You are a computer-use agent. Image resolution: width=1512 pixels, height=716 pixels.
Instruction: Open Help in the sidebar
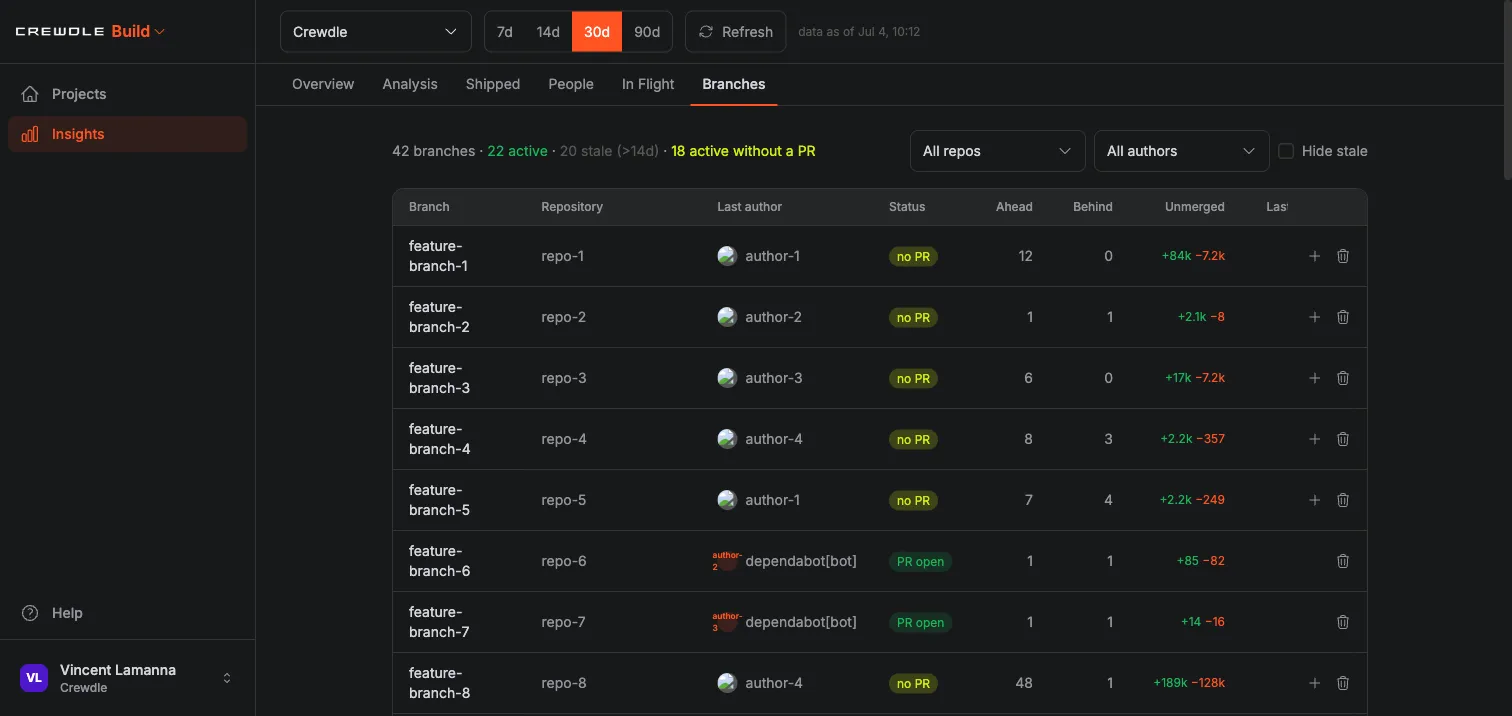pos(127,613)
